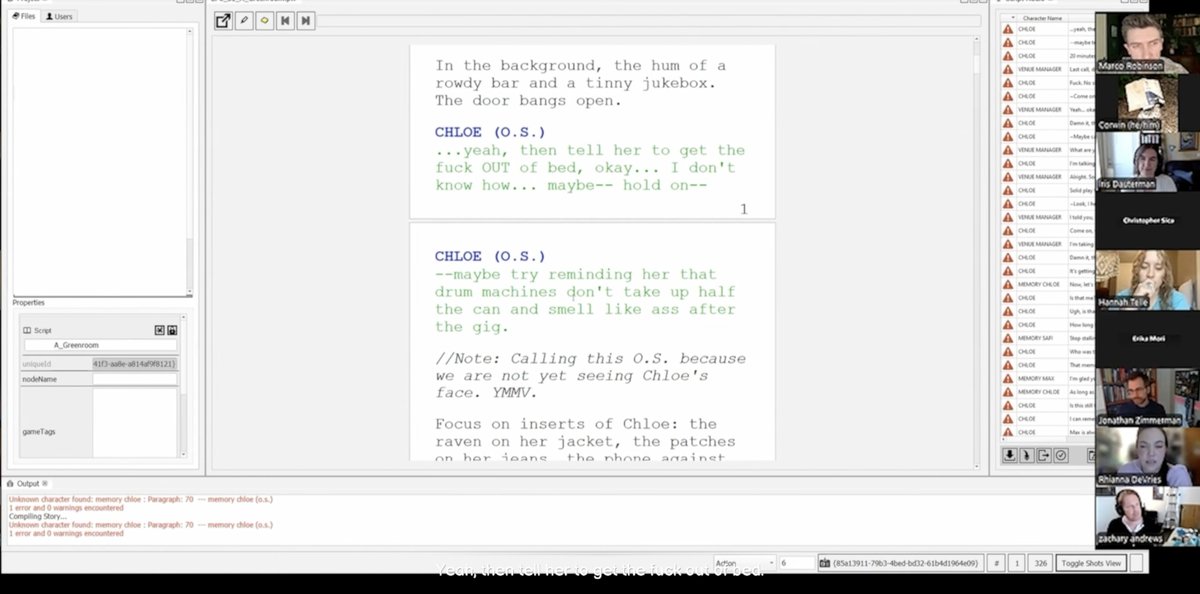Viewport: 1200px width, 594px height.
Task: Click the pop-out external window icon
Action: [222, 20]
